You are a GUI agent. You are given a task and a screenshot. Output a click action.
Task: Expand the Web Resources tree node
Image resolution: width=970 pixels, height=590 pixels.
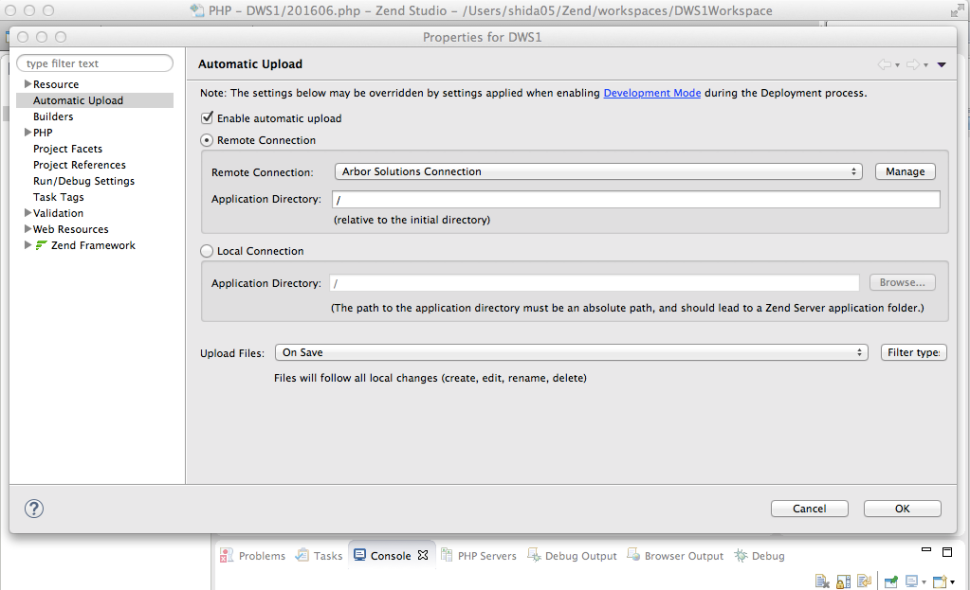[27, 228]
